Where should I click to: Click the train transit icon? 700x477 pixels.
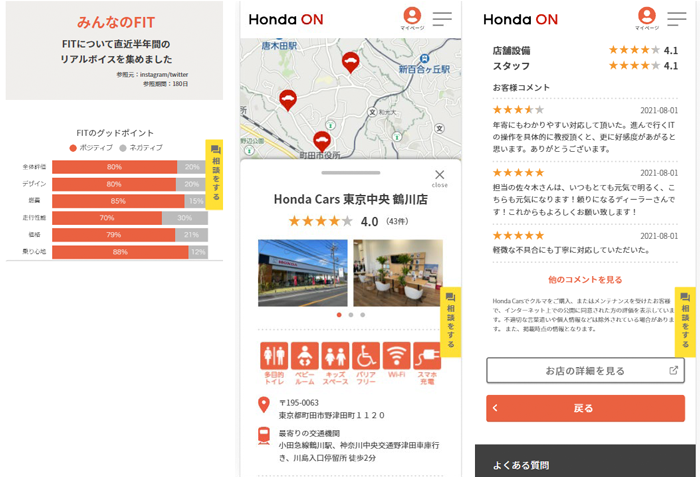(x=264, y=435)
